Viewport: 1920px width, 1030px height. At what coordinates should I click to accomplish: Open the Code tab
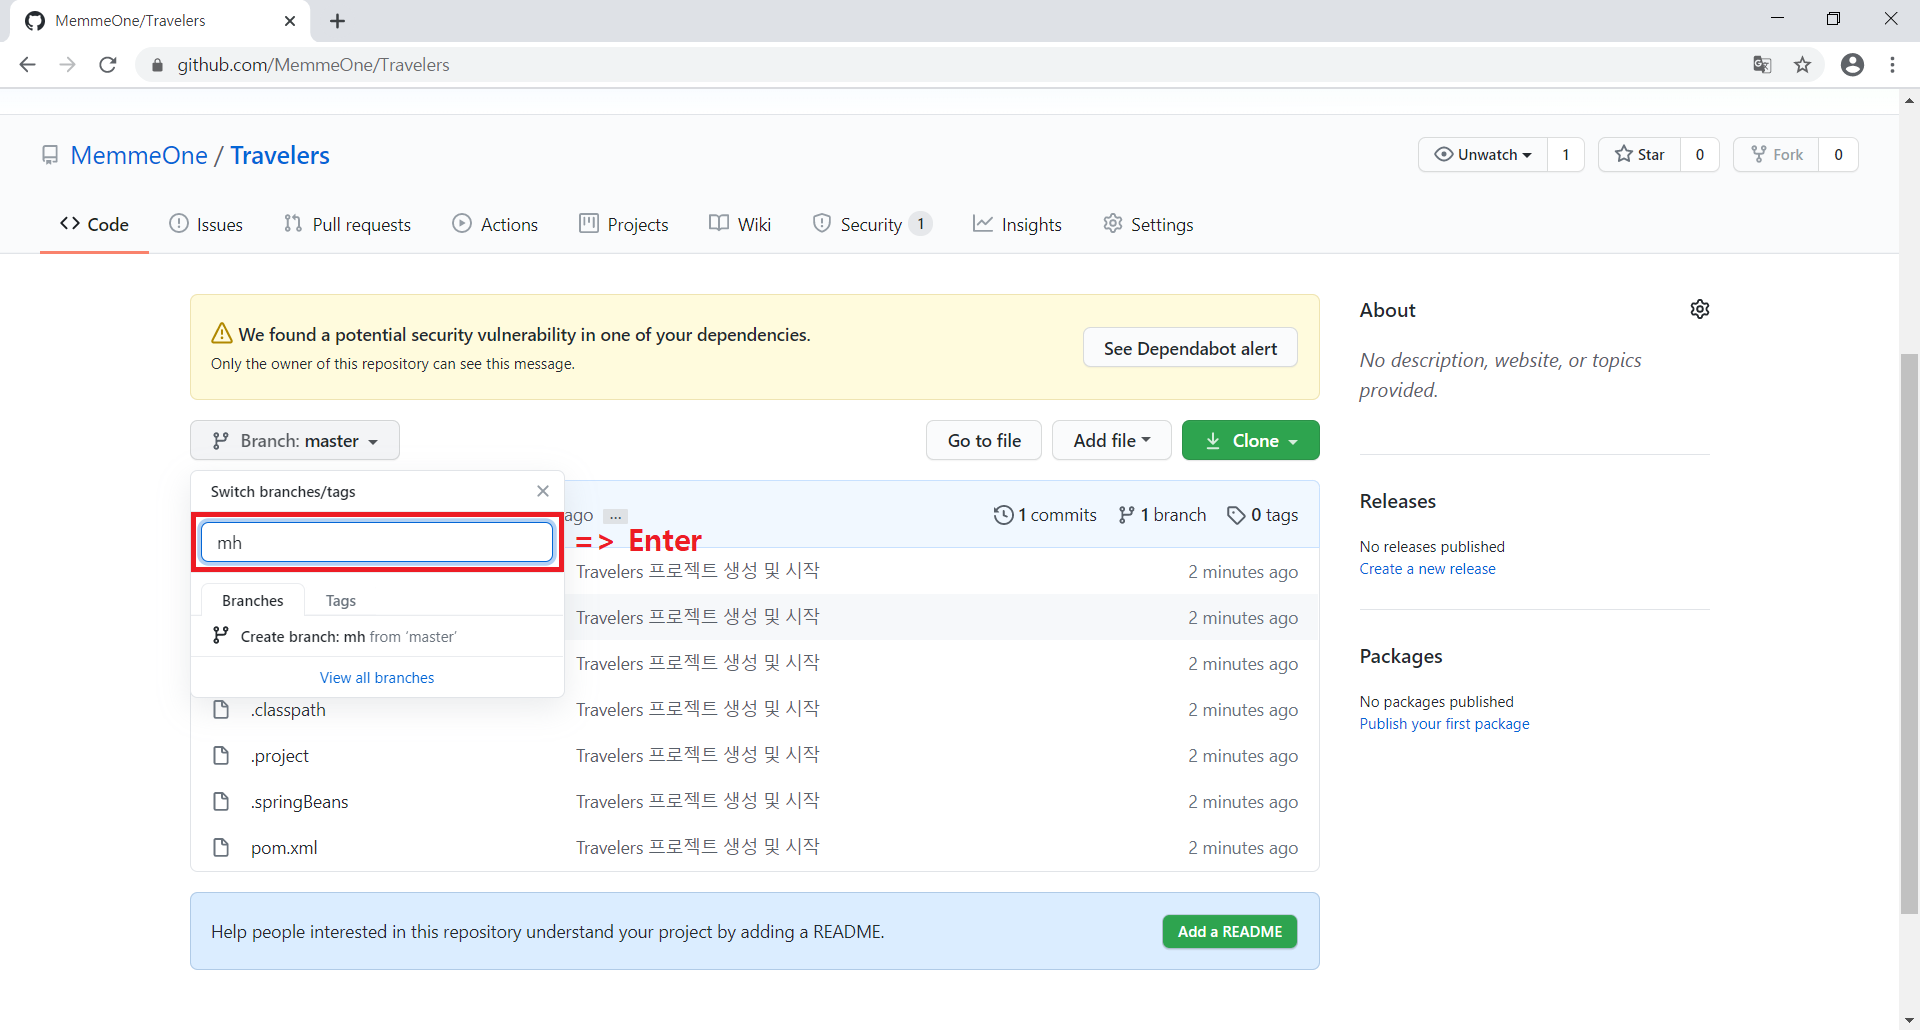tap(94, 225)
